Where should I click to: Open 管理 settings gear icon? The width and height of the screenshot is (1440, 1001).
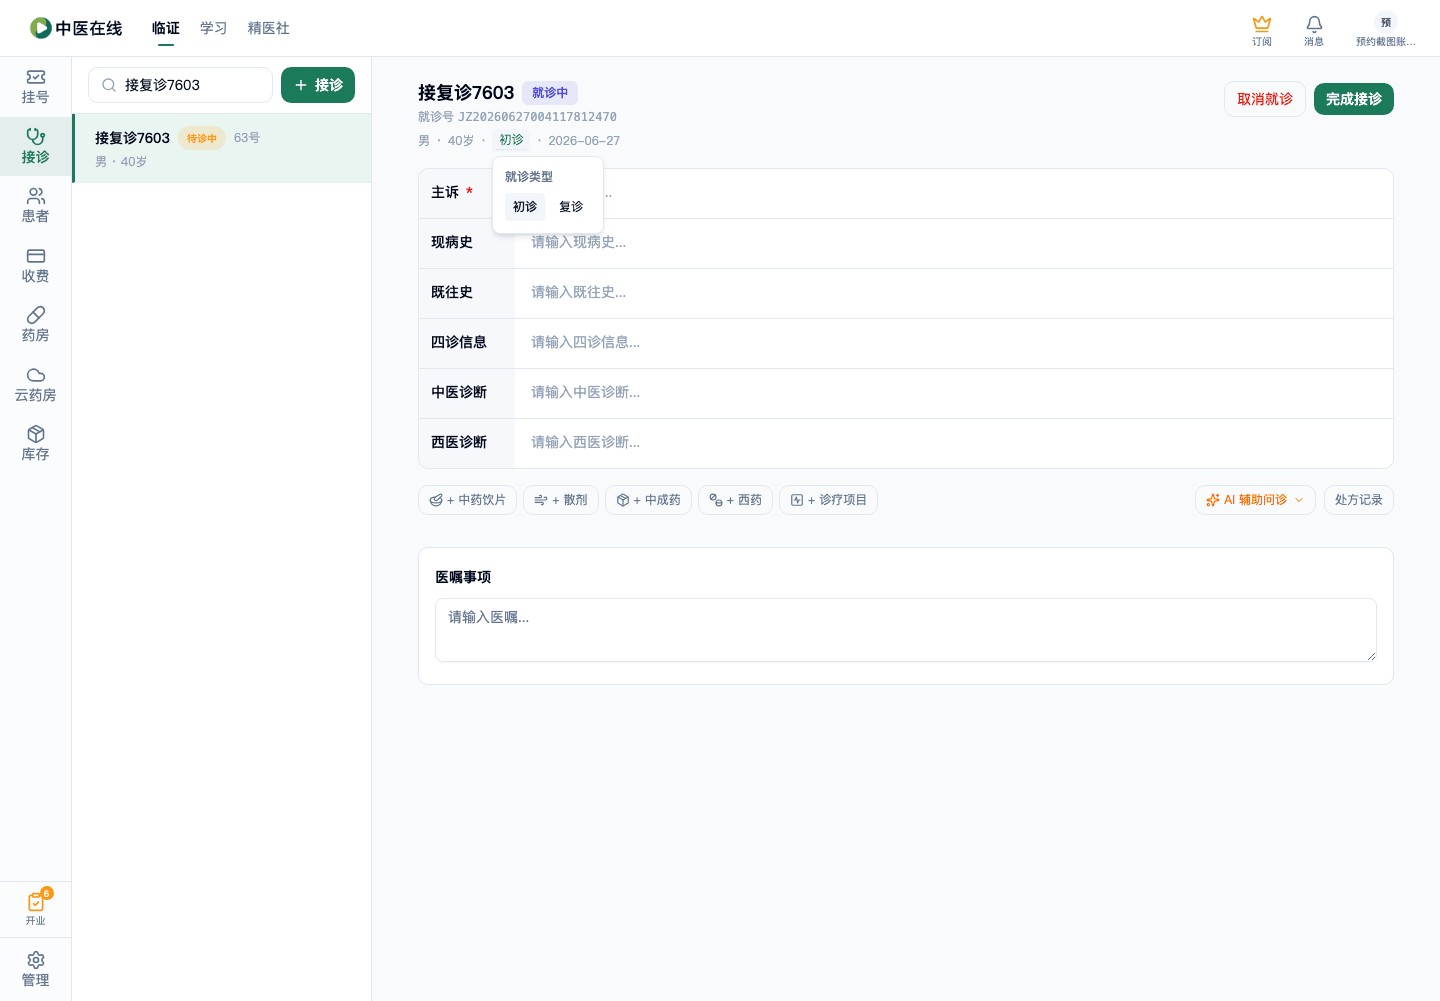point(35,970)
